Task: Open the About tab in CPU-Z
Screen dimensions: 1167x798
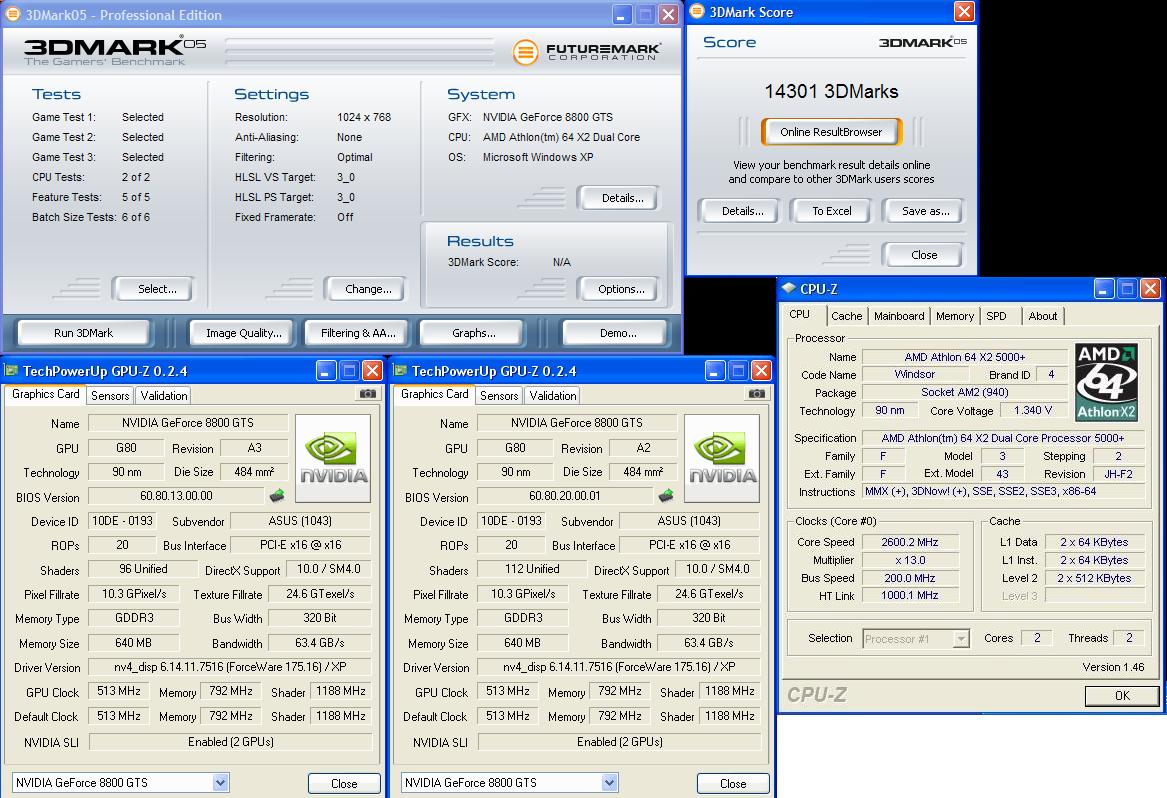Action: click(x=1043, y=316)
